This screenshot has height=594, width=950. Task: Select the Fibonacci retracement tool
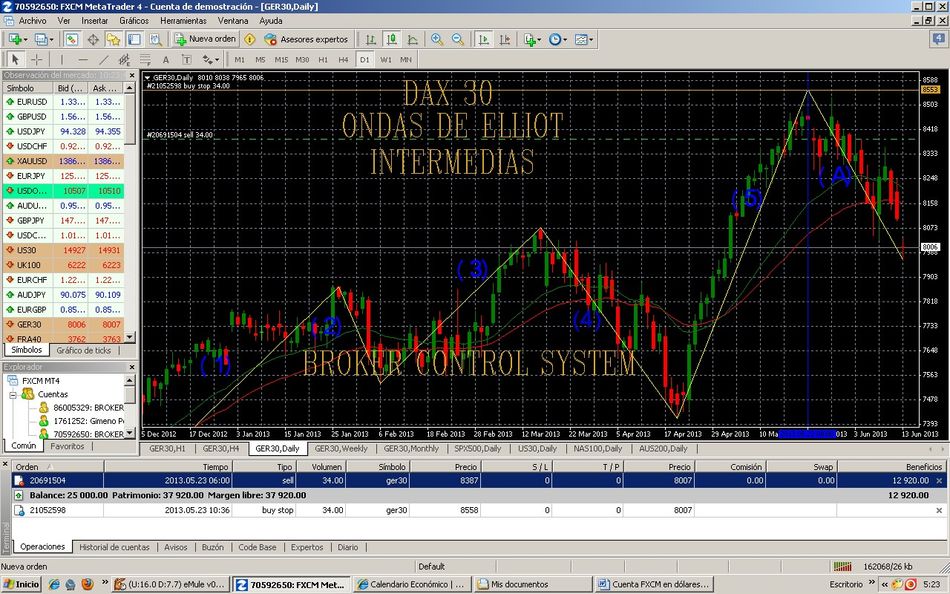click(x=145, y=59)
